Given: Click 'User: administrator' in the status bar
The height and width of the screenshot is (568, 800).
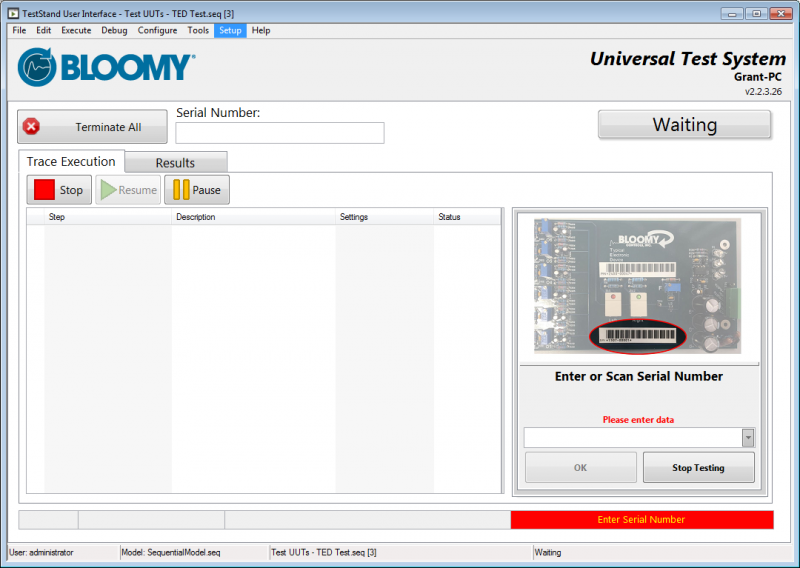Looking at the screenshot, I should pos(41,552).
